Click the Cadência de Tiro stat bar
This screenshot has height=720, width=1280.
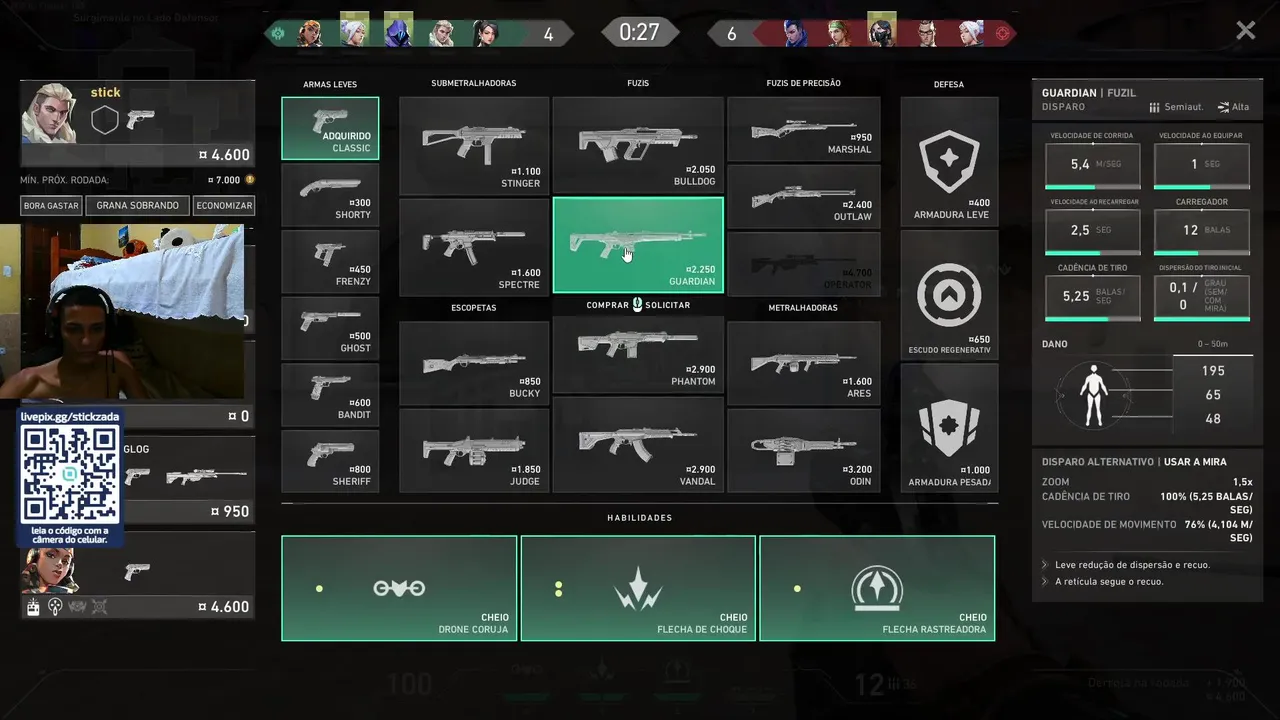tap(1093, 298)
